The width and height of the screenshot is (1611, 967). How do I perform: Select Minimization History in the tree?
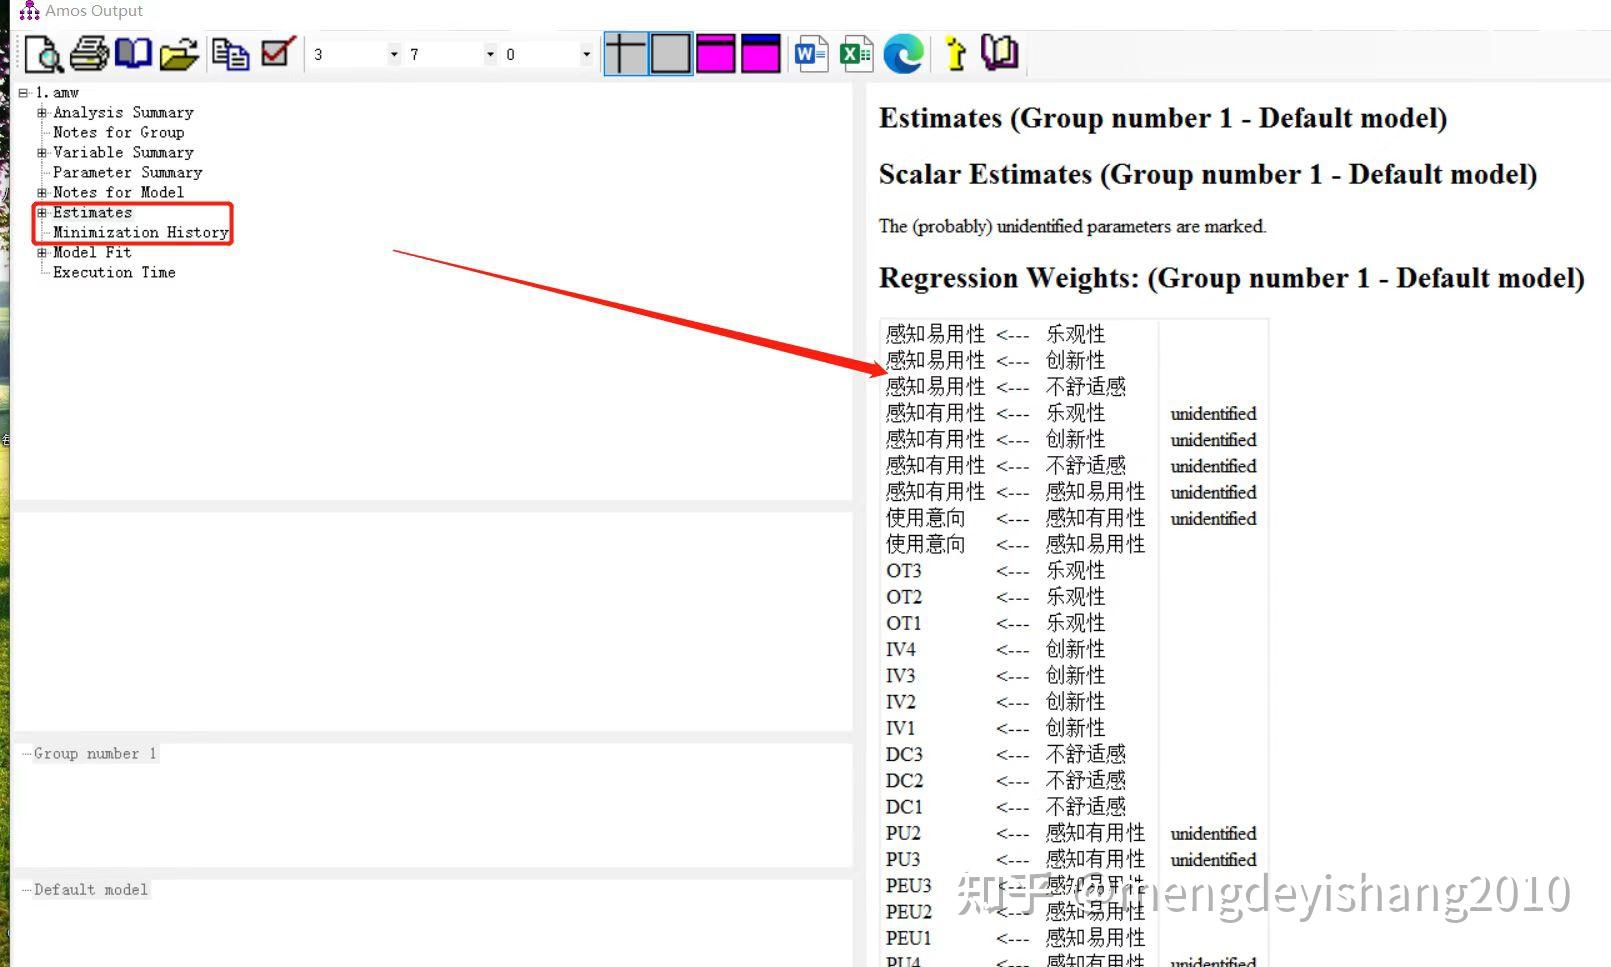point(140,232)
